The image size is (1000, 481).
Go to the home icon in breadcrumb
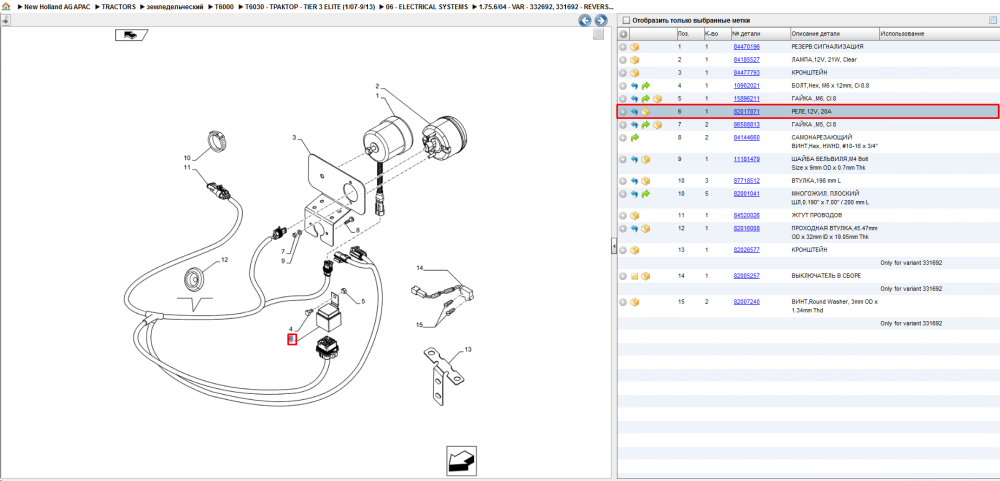click(6, 6)
